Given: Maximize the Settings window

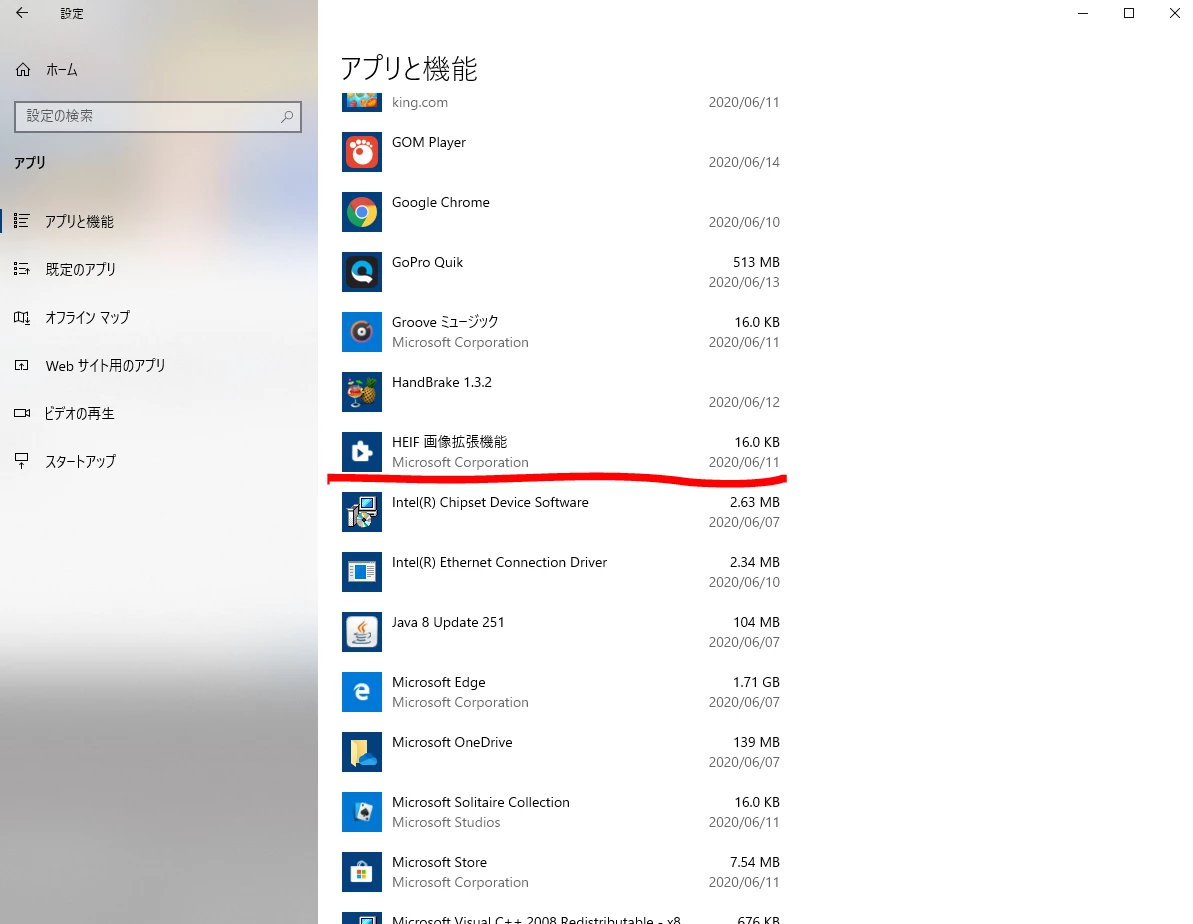Looking at the screenshot, I should point(1129,13).
